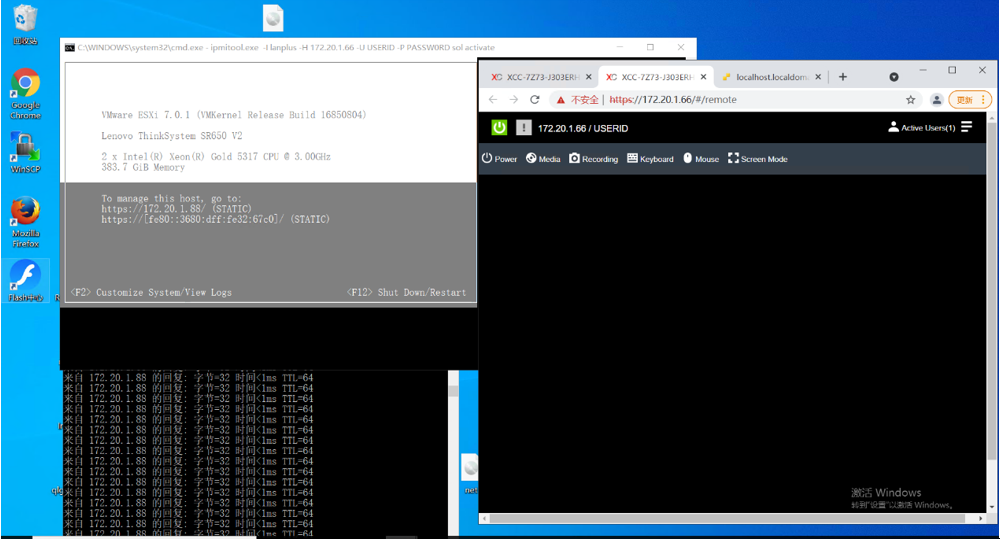Click the https://172.20.1.88/ (STATIC) line

tap(176, 209)
